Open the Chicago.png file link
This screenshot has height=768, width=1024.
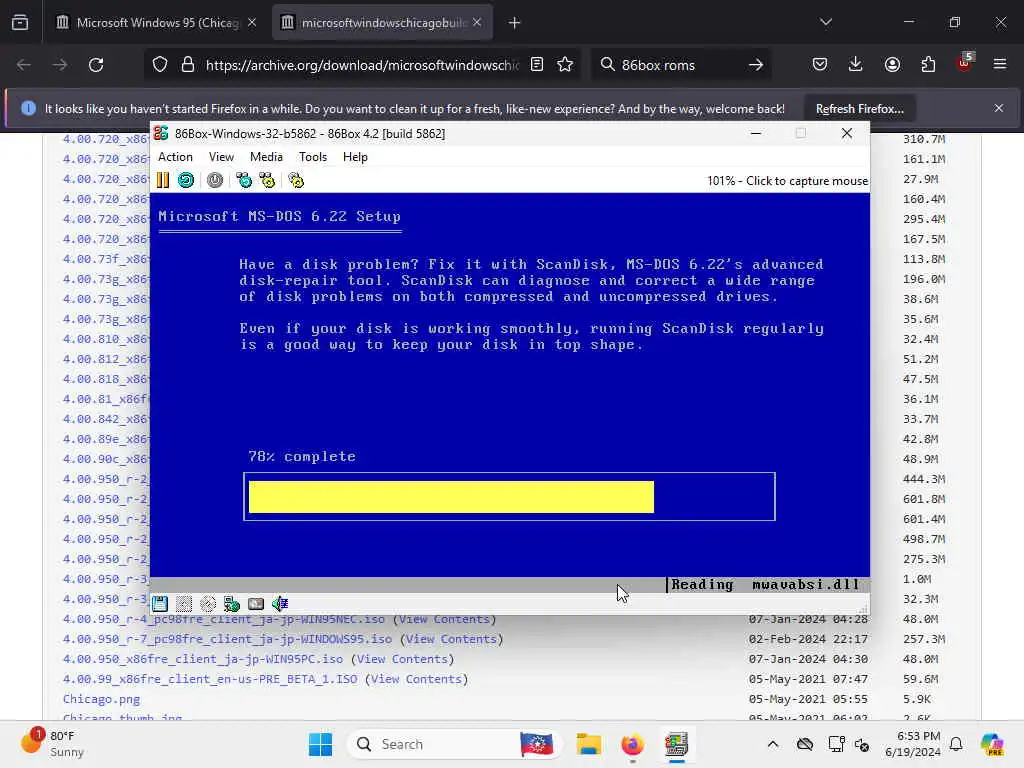pos(101,699)
